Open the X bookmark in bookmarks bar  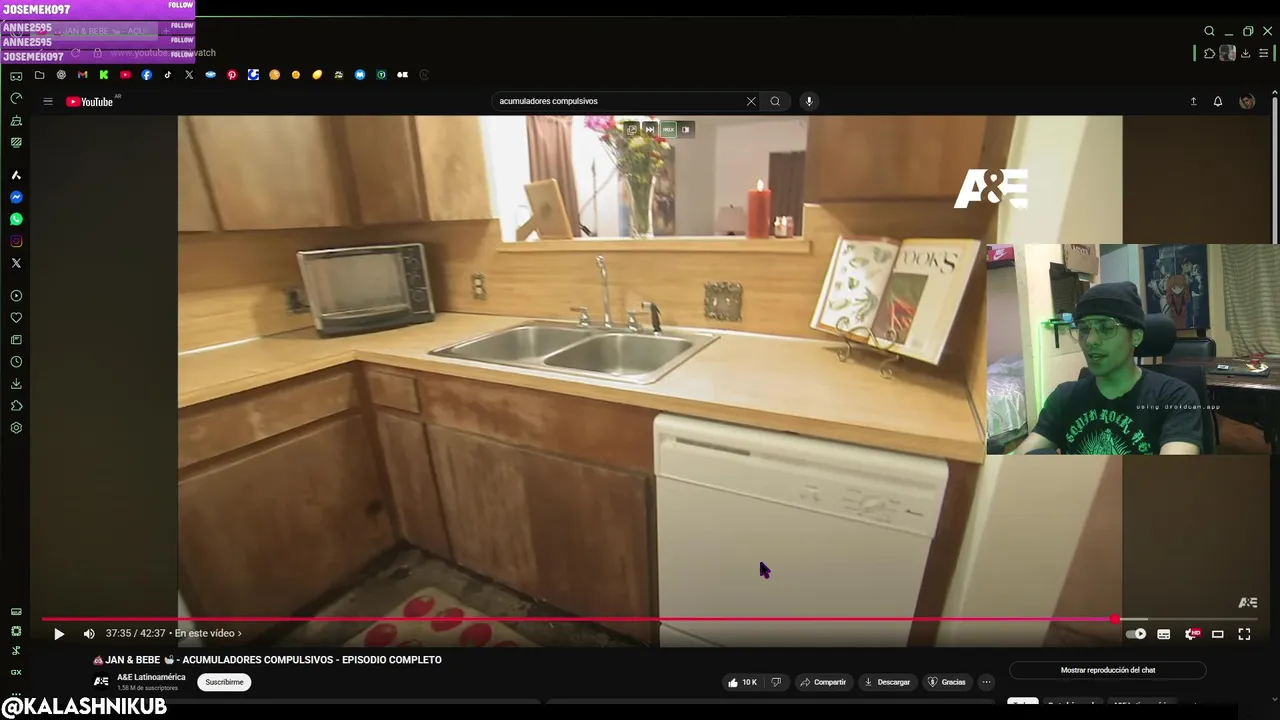pyautogui.click(x=189, y=75)
